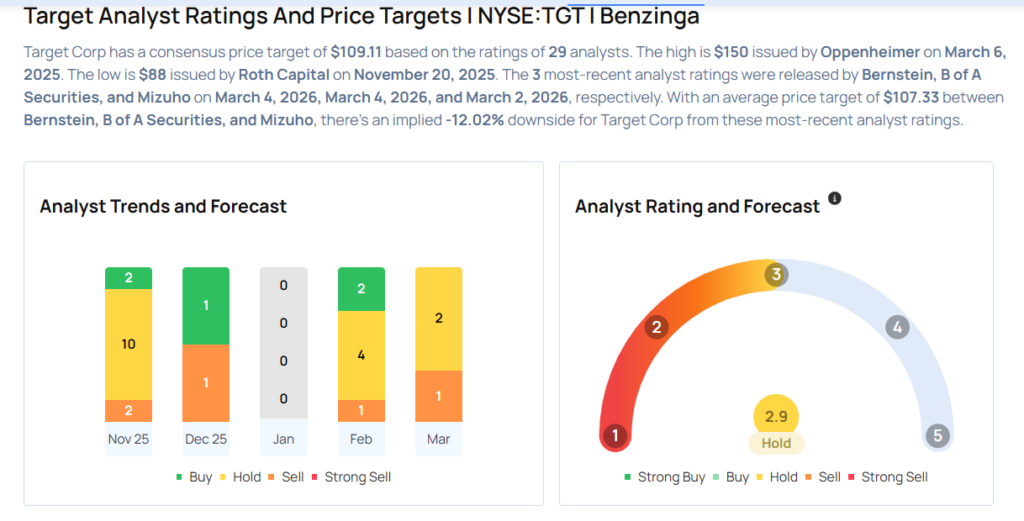The image size is (1024, 521).
Task: Click the number 2 marker on the gauge
Action: [657, 327]
